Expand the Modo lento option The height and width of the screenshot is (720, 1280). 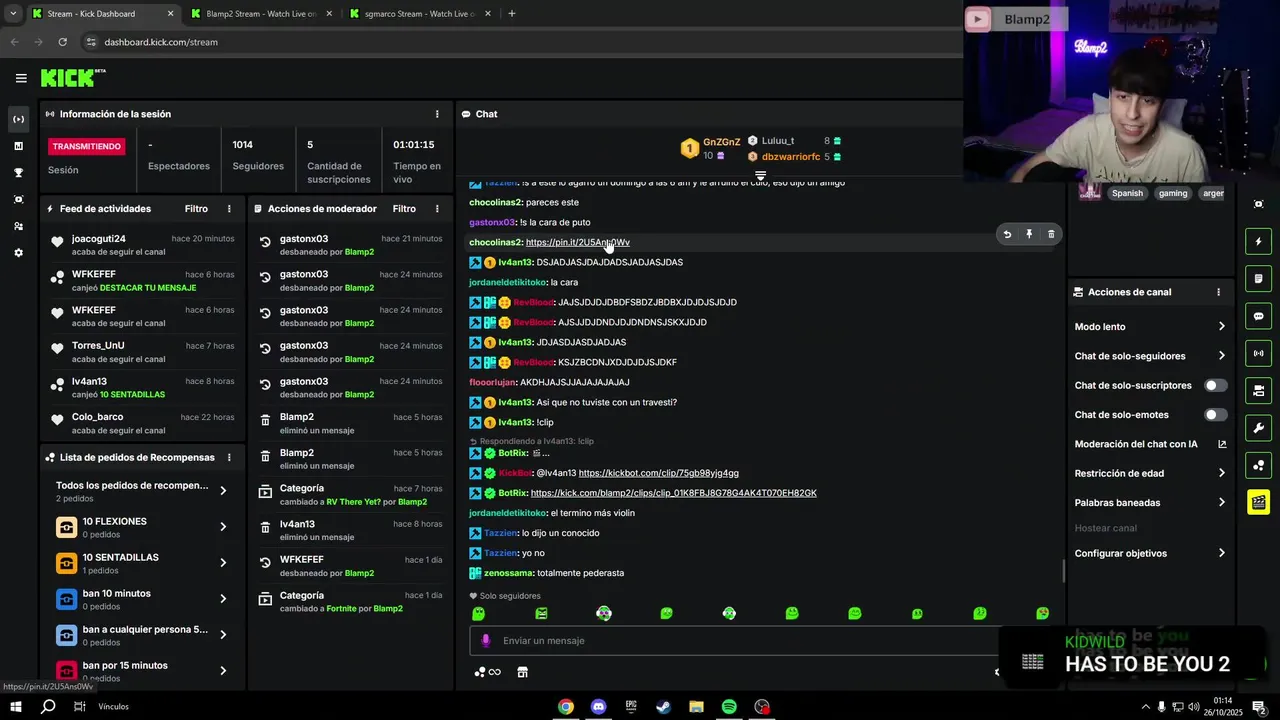[x=1150, y=327]
